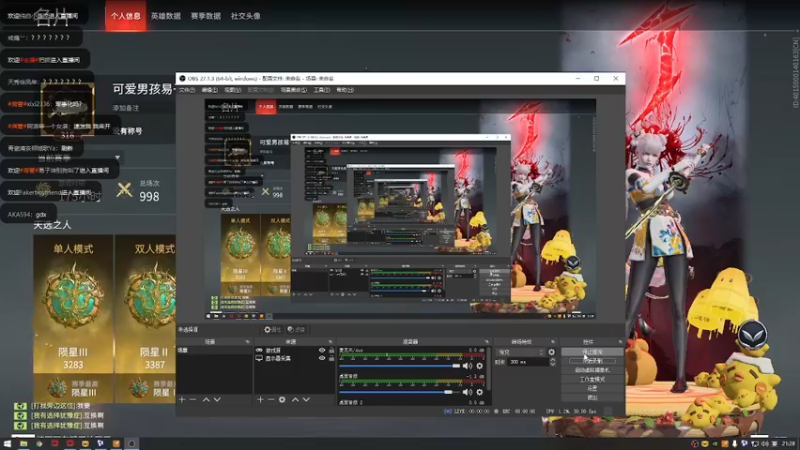Toggle lock of 显示器采集 source
Image resolution: width=800 pixels, height=450 pixels.
[x=331, y=358]
